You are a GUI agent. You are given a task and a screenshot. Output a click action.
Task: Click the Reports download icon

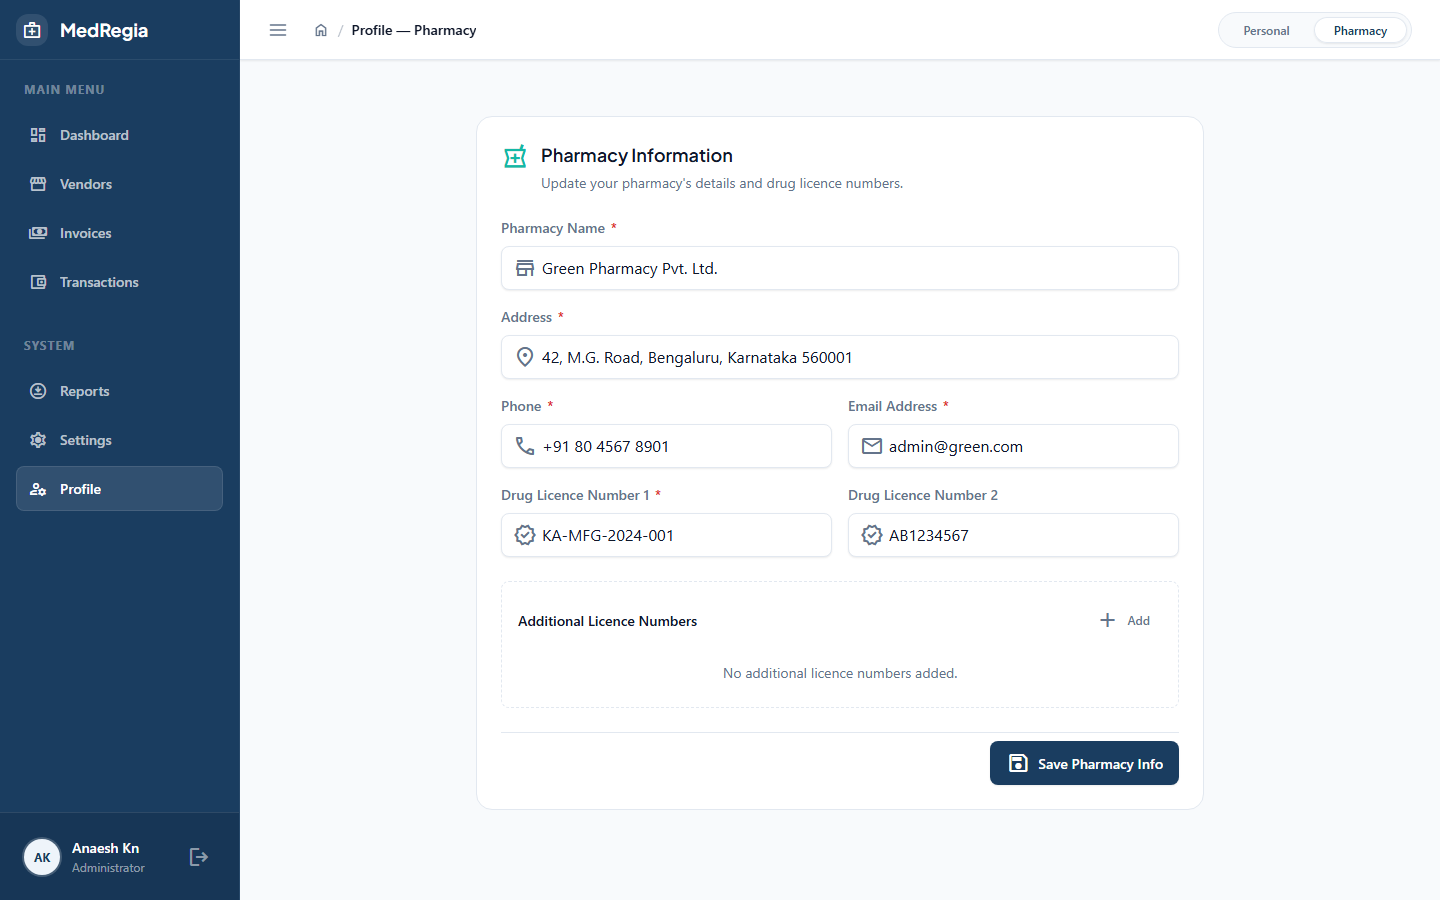(x=38, y=391)
